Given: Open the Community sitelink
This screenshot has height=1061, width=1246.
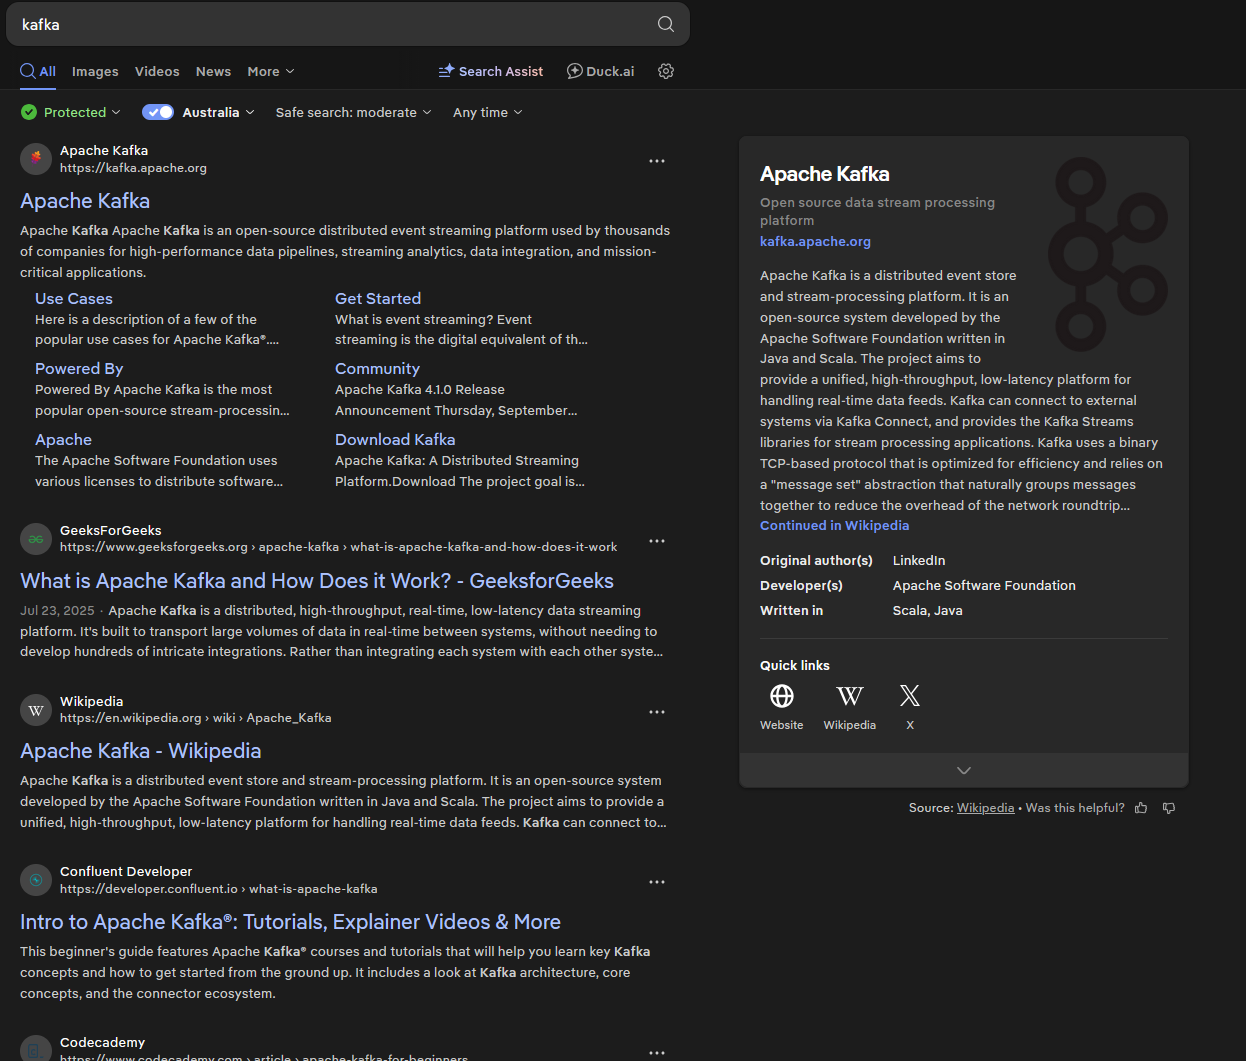Looking at the screenshot, I should point(377,368).
